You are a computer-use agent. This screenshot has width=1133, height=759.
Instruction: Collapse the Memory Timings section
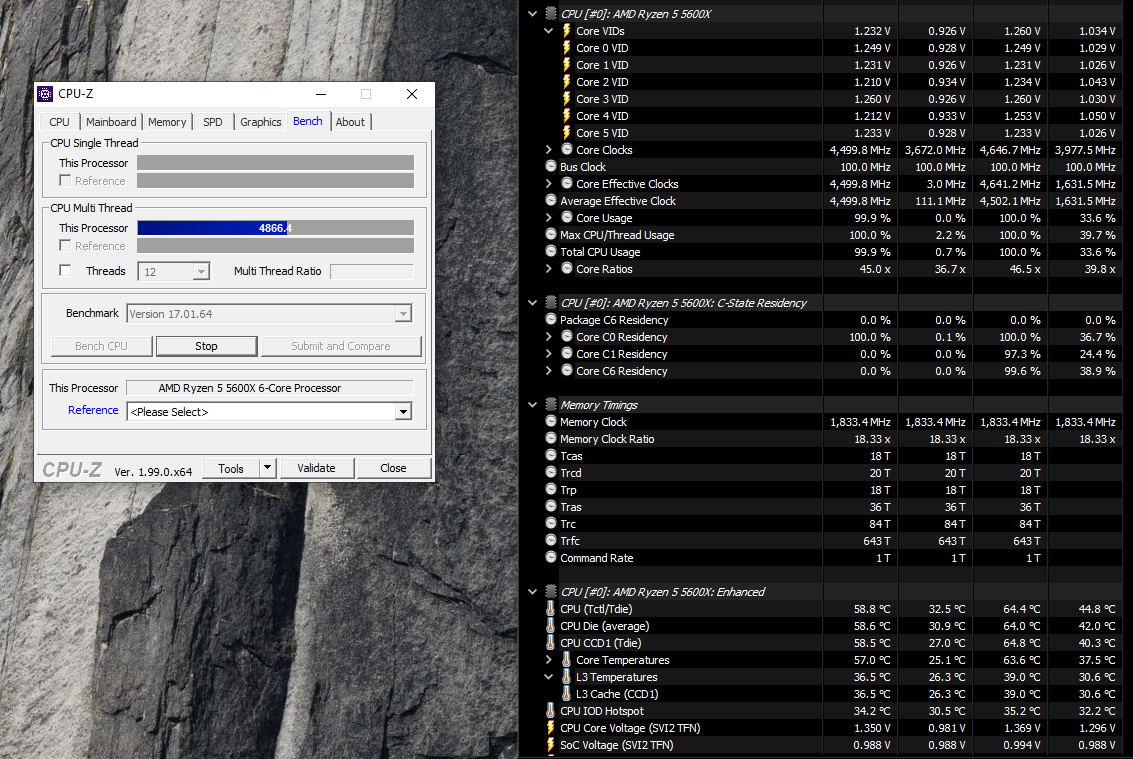pos(533,405)
